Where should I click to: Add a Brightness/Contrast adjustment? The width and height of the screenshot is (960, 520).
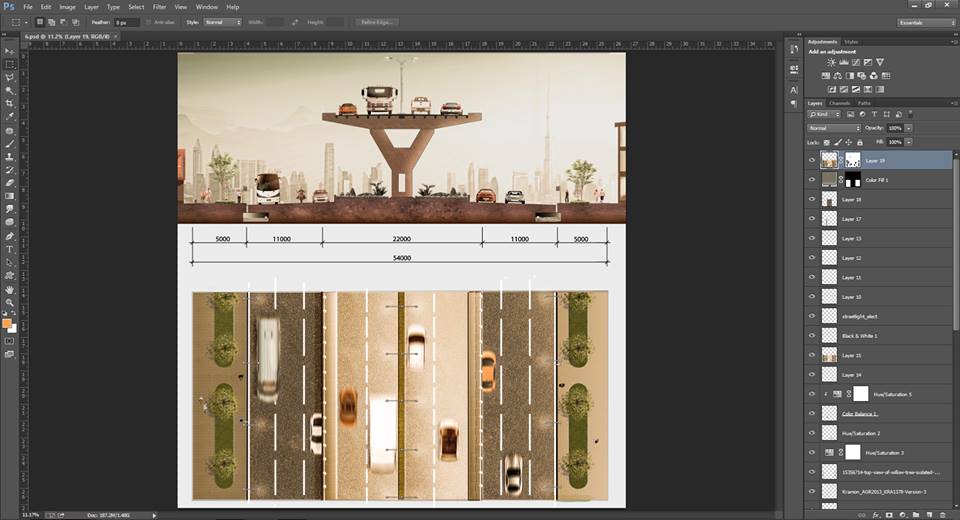[830, 62]
